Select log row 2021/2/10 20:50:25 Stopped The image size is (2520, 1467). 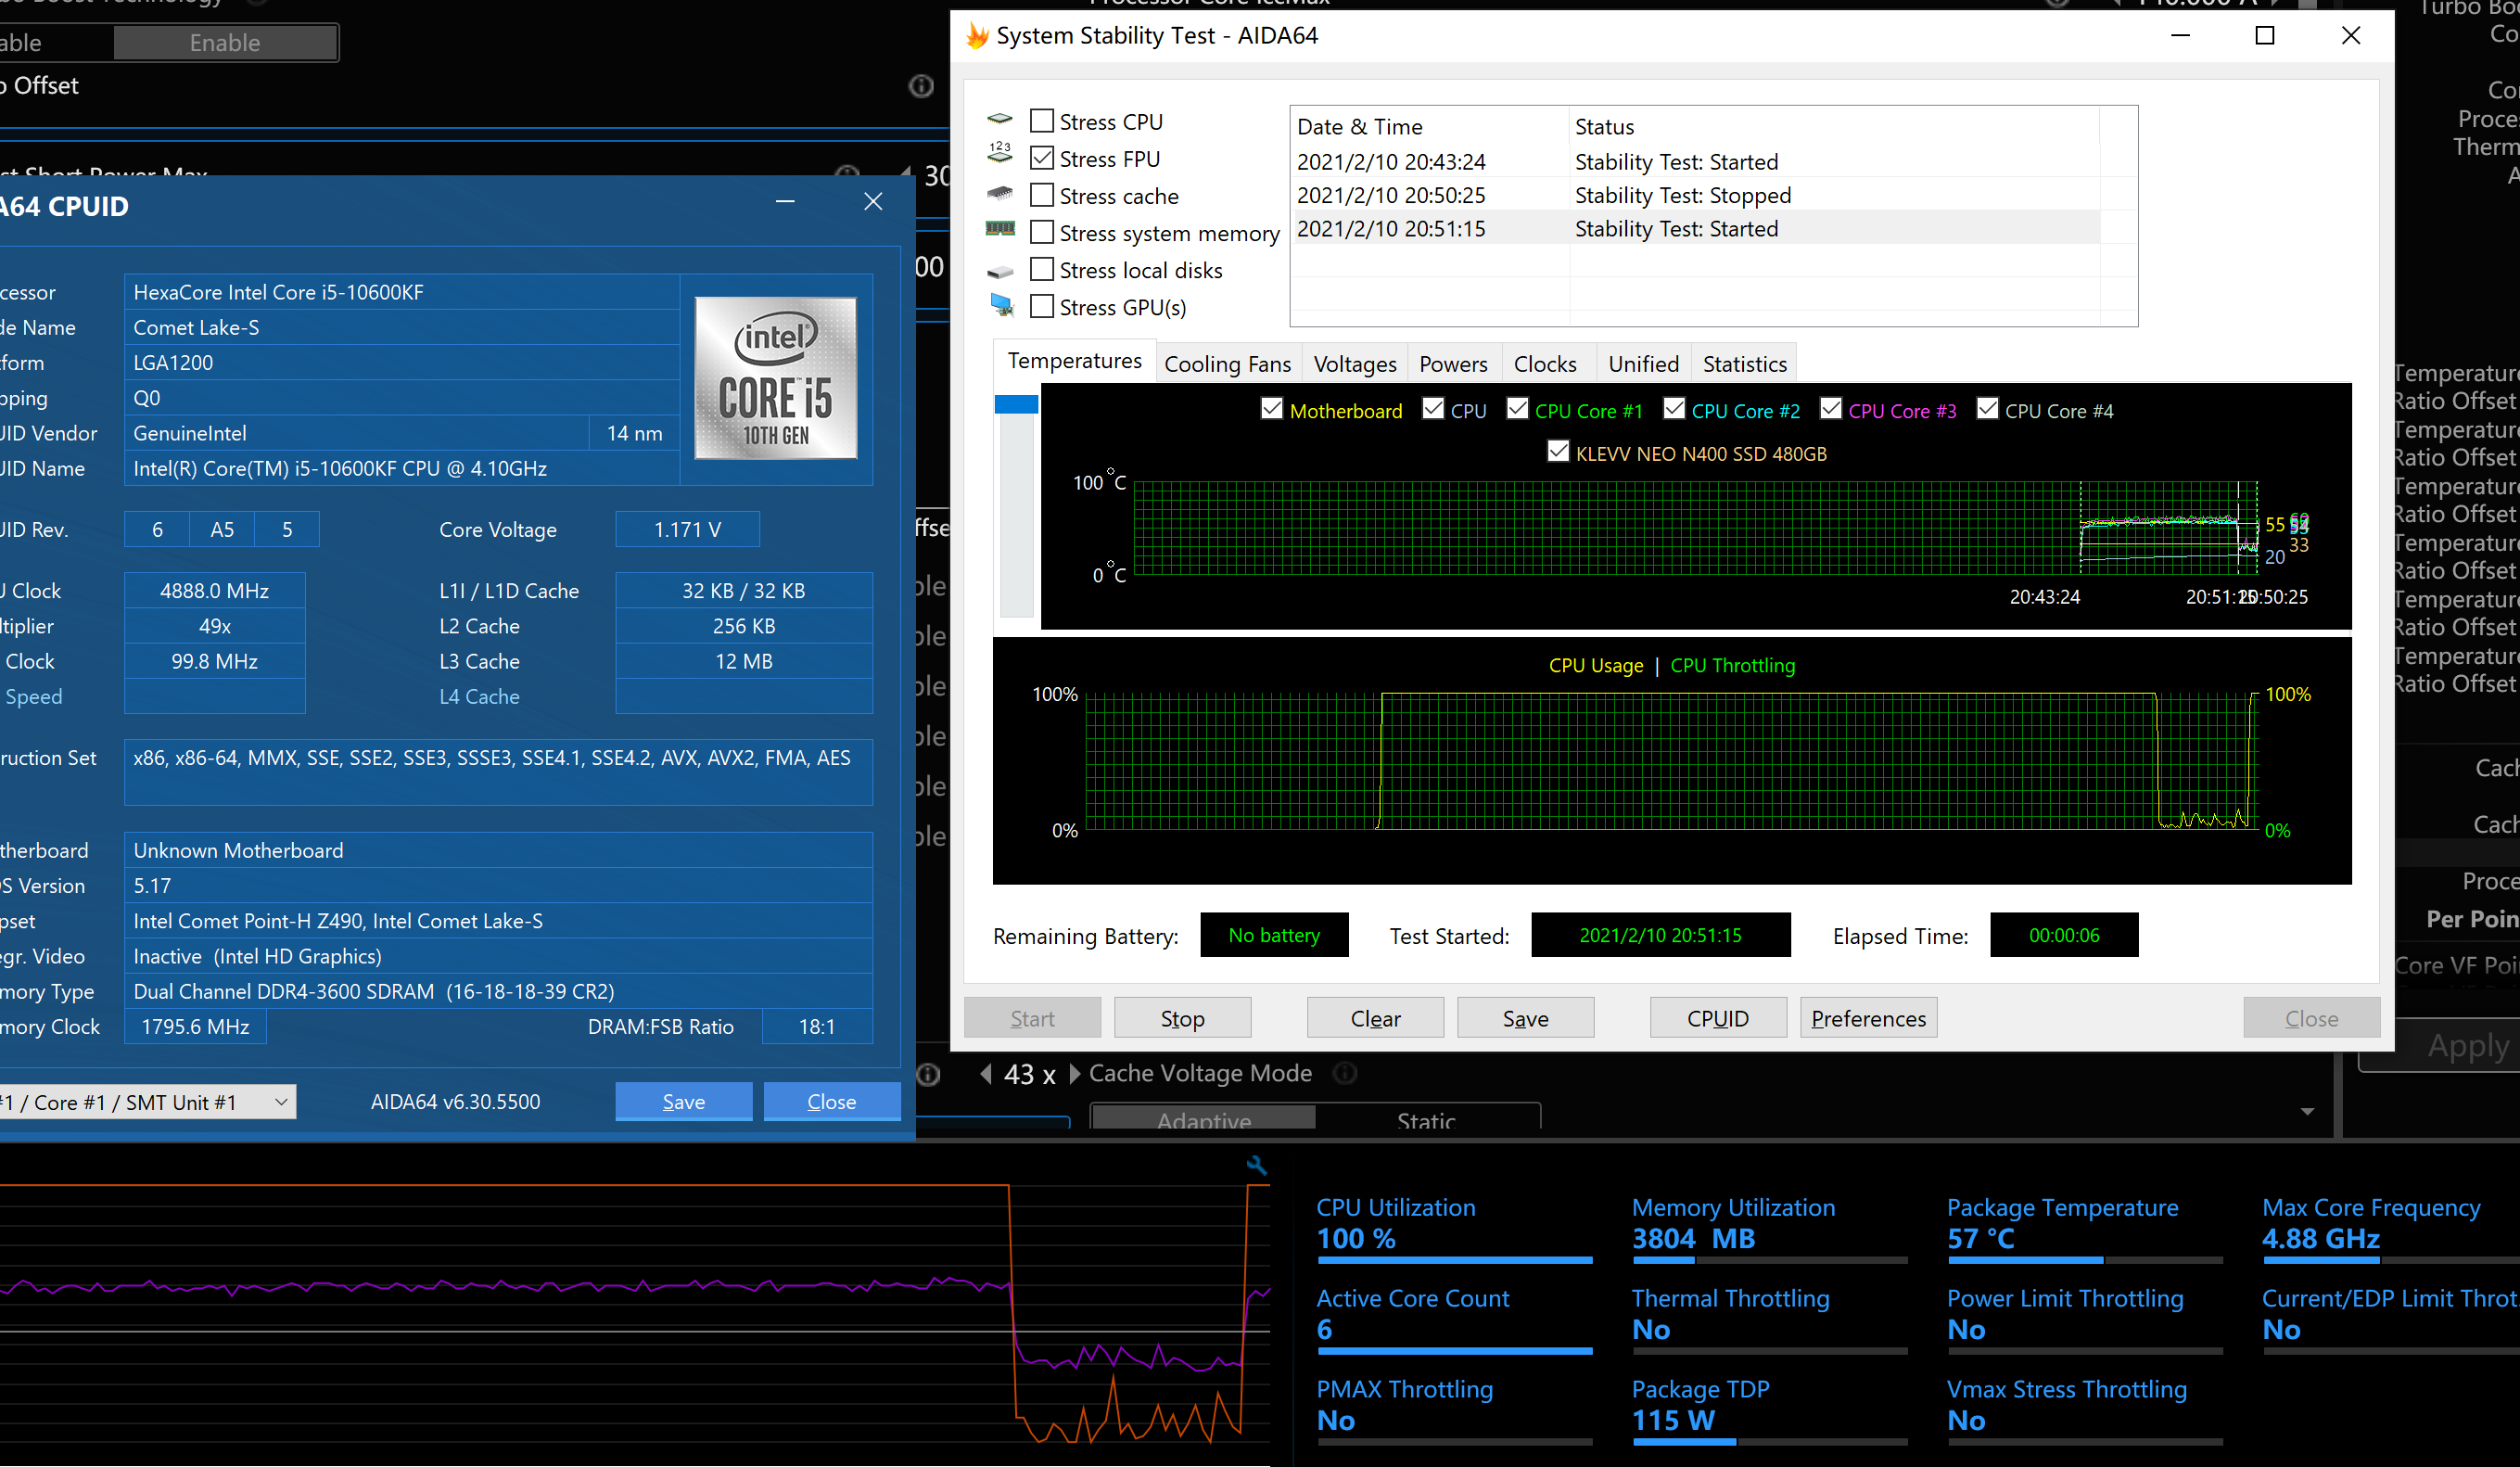tap(1697, 195)
